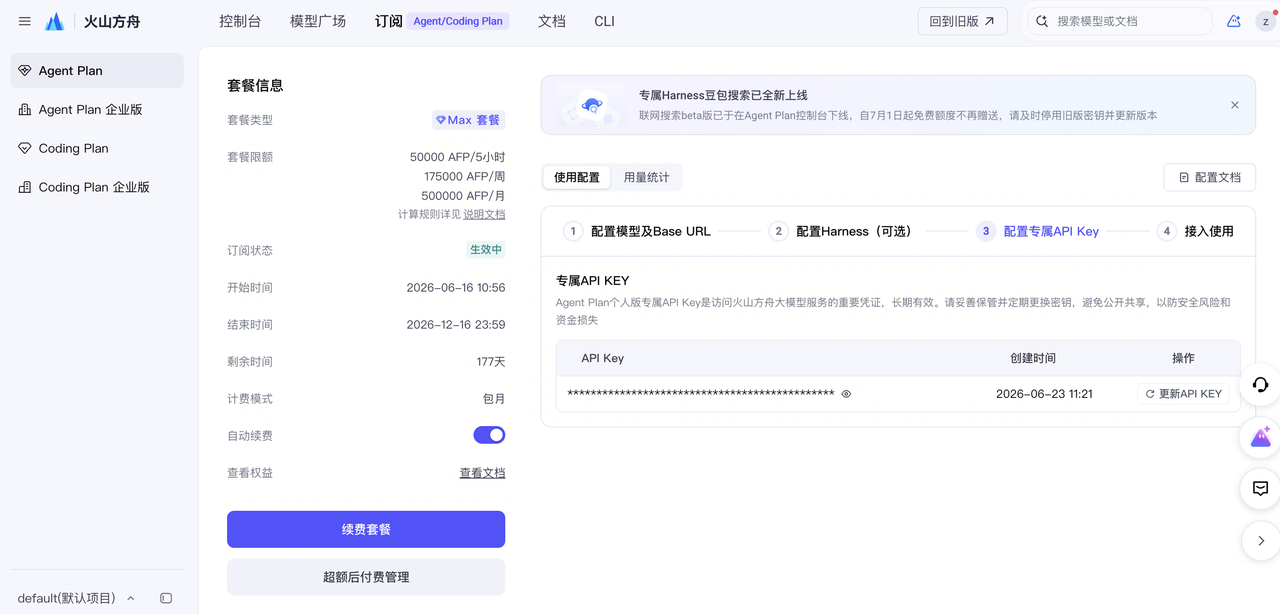Select step 3 配置专属API Key
The height and width of the screenshot is (614, 1280).
click(x=1038, y=231)
